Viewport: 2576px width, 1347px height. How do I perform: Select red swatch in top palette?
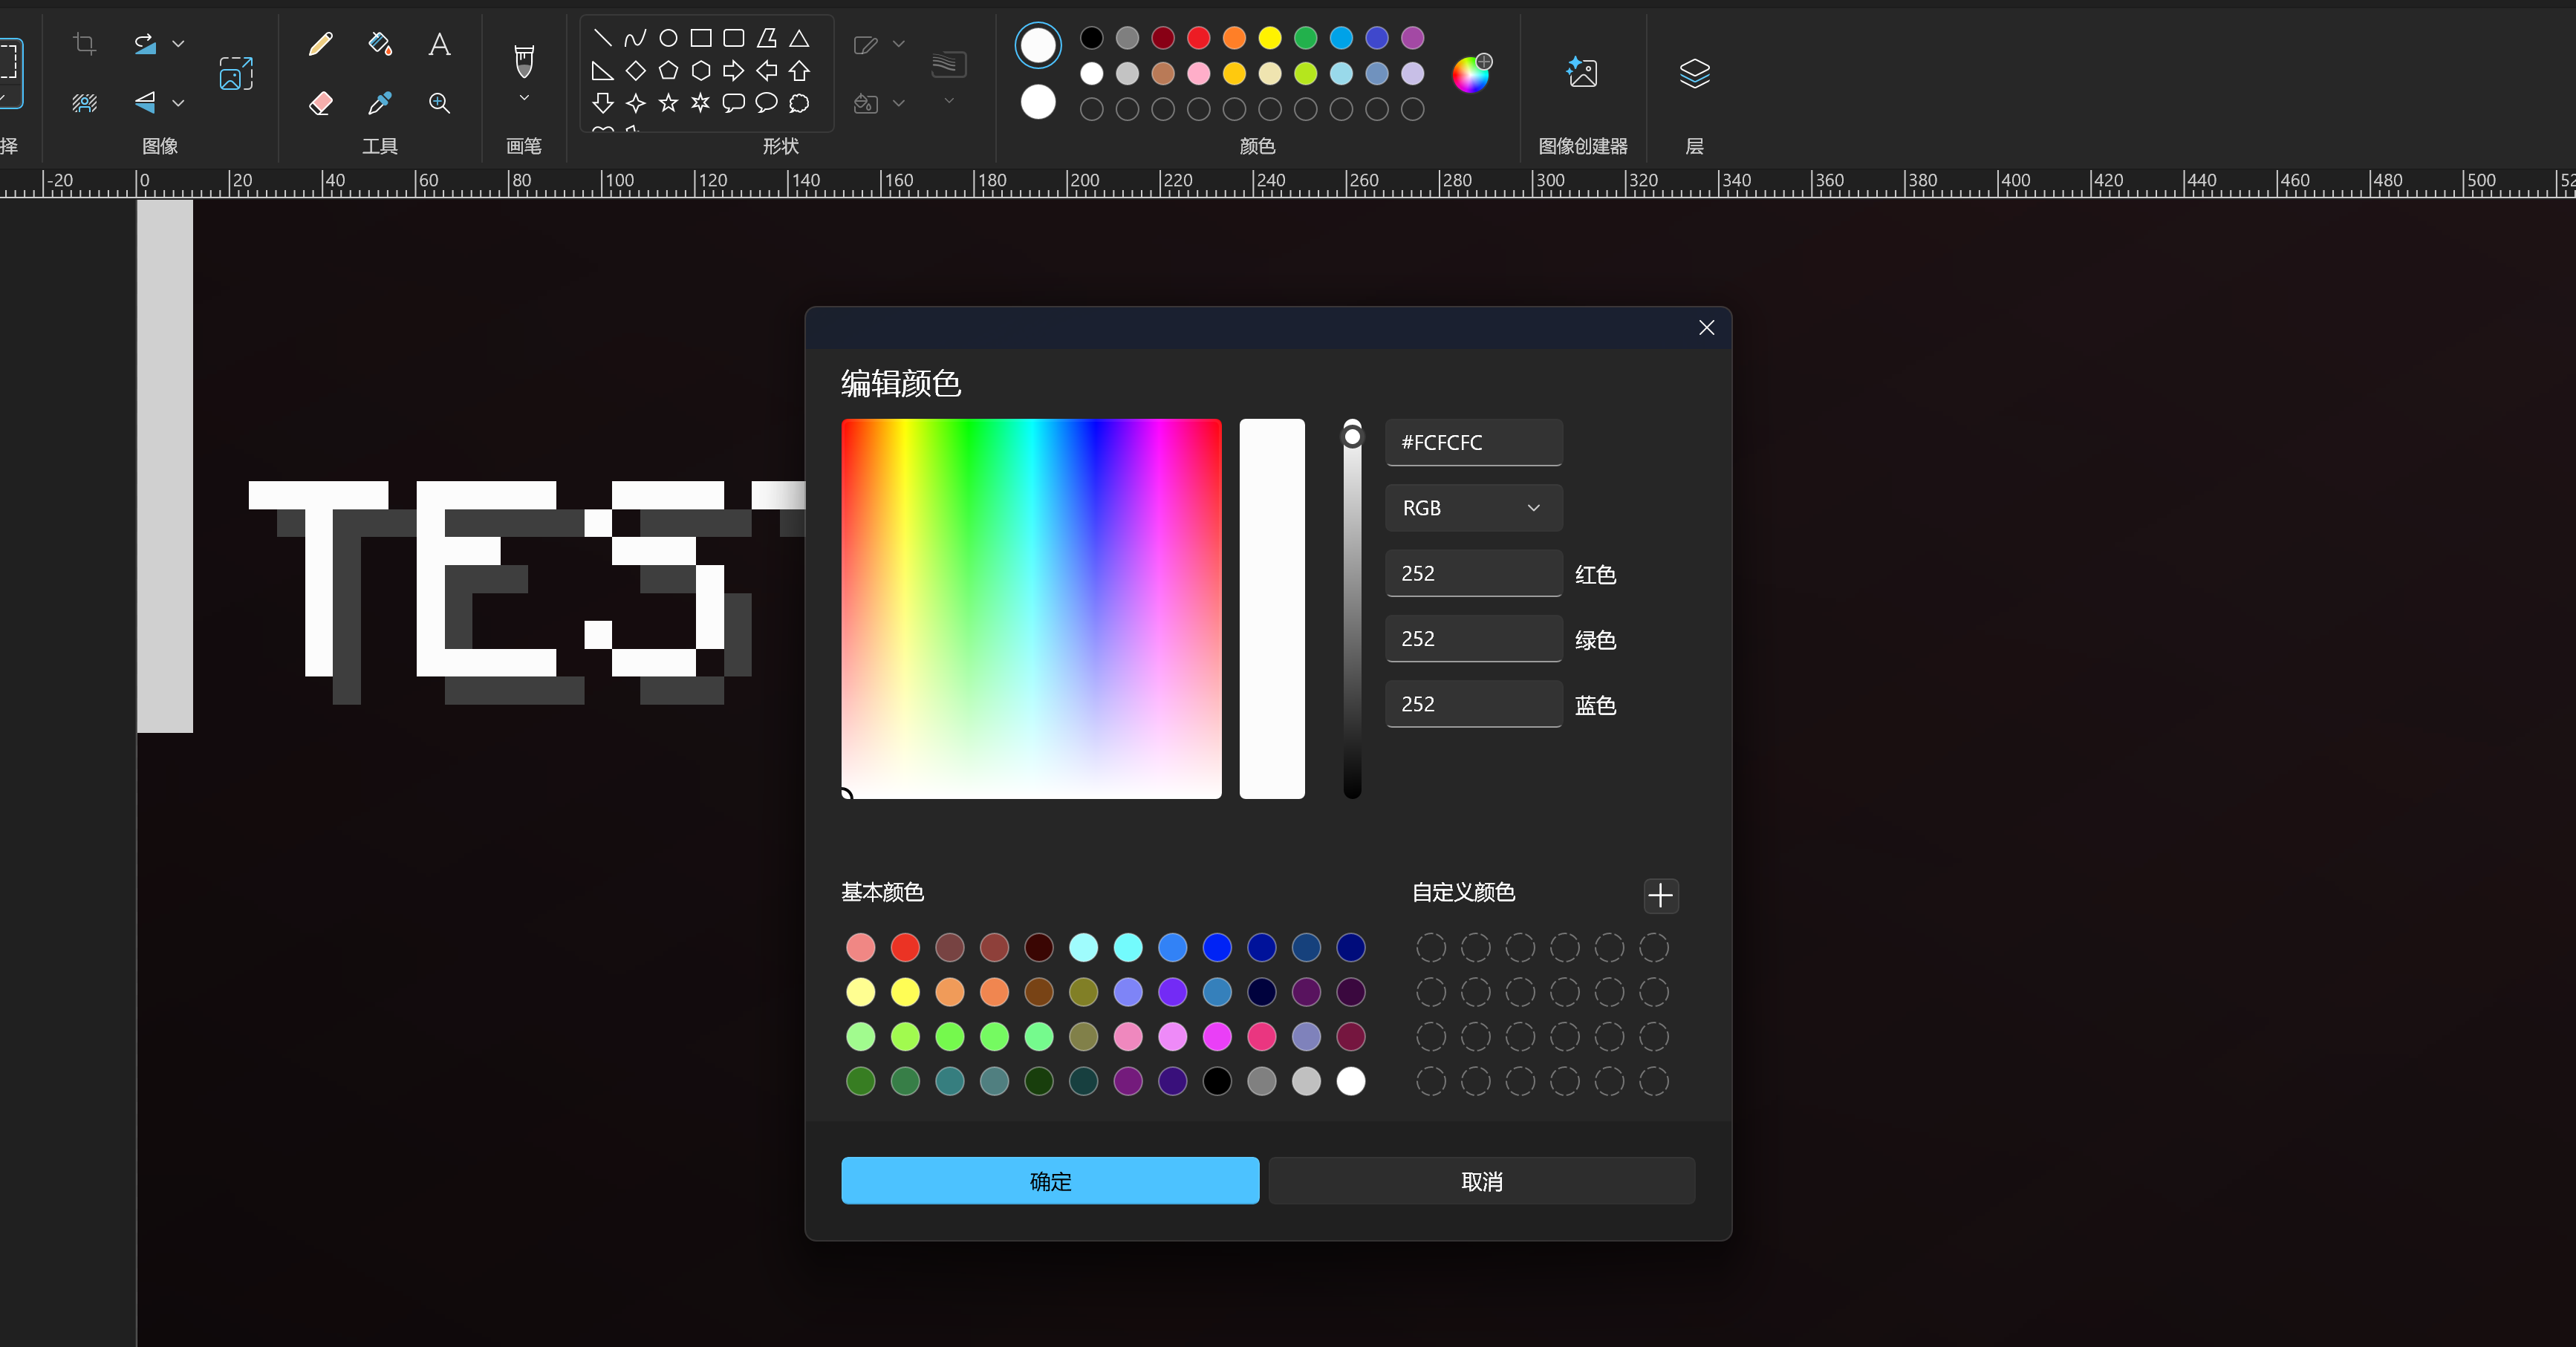tap(1198, 38)
